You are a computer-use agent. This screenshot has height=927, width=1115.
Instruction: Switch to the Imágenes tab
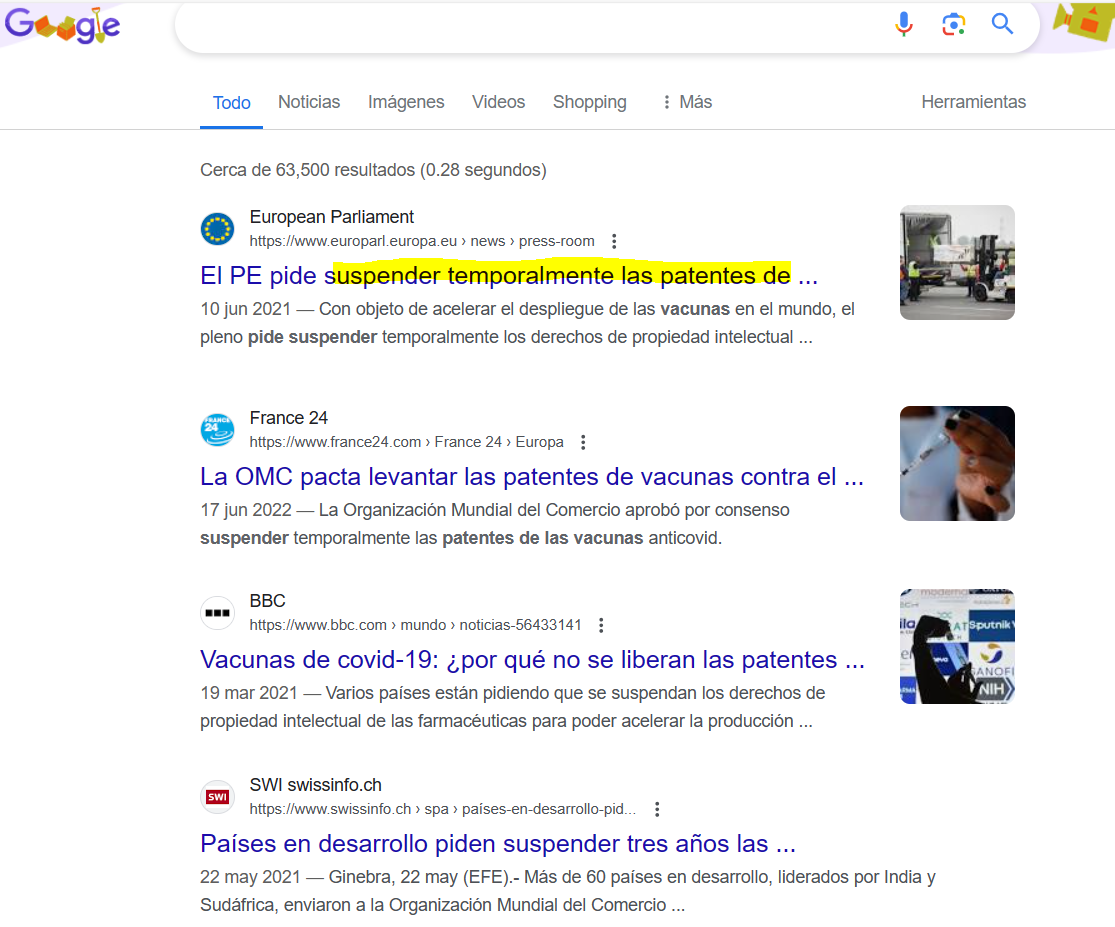(406, 102)
